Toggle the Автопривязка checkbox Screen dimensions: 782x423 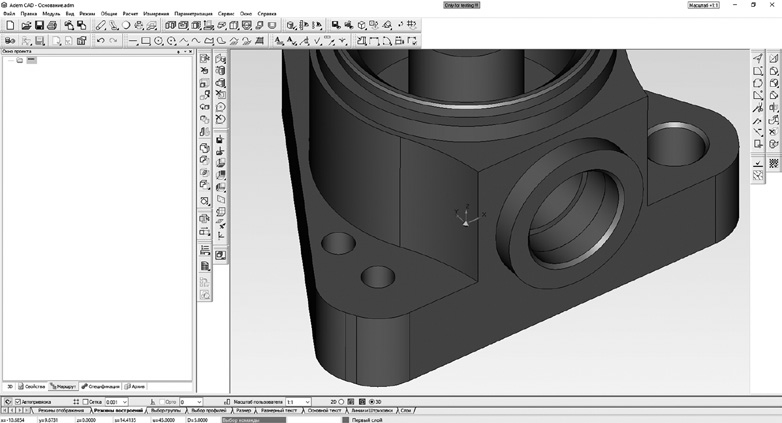[x=19, y=401]
